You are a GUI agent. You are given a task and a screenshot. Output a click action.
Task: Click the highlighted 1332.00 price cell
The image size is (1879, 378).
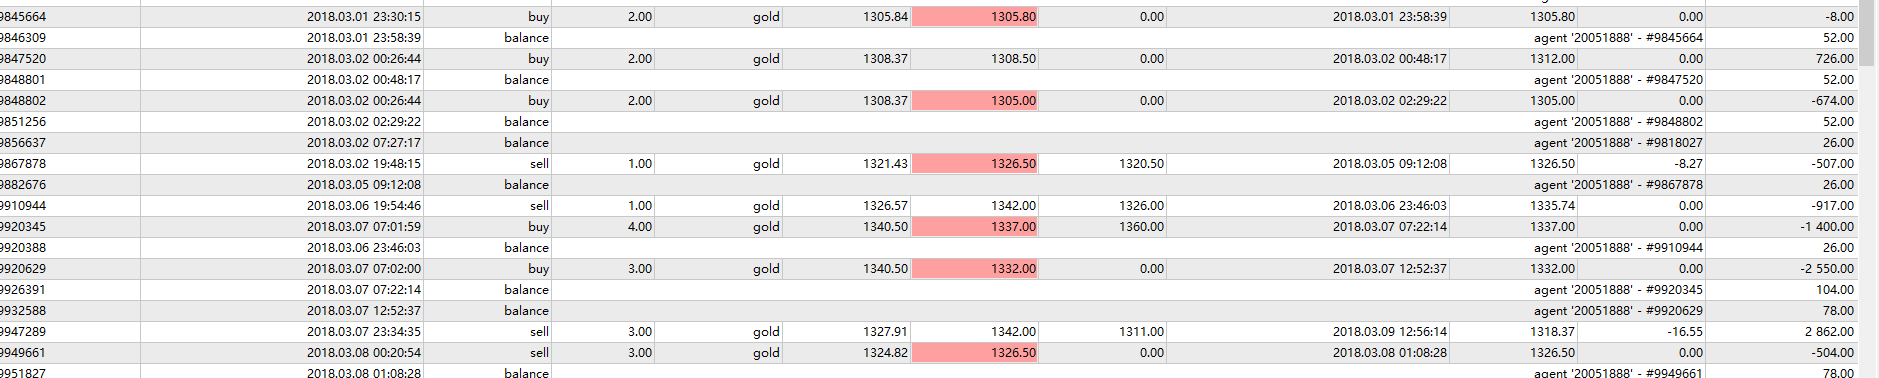click(x=975, y=269)
